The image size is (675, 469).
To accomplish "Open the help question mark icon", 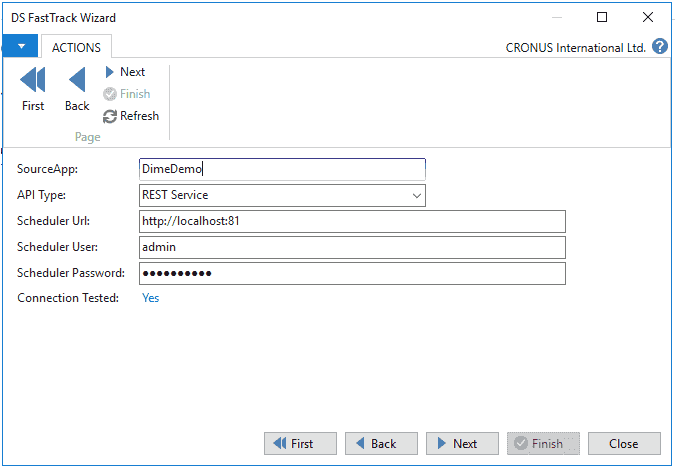I will (x=660, y=47).
